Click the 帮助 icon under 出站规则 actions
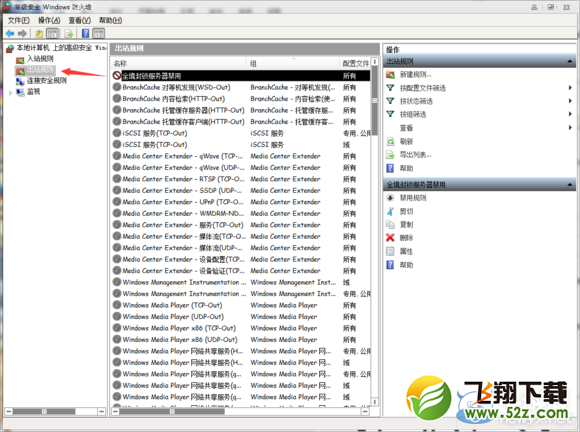This screenshot has width=580, height=432. 390,168
